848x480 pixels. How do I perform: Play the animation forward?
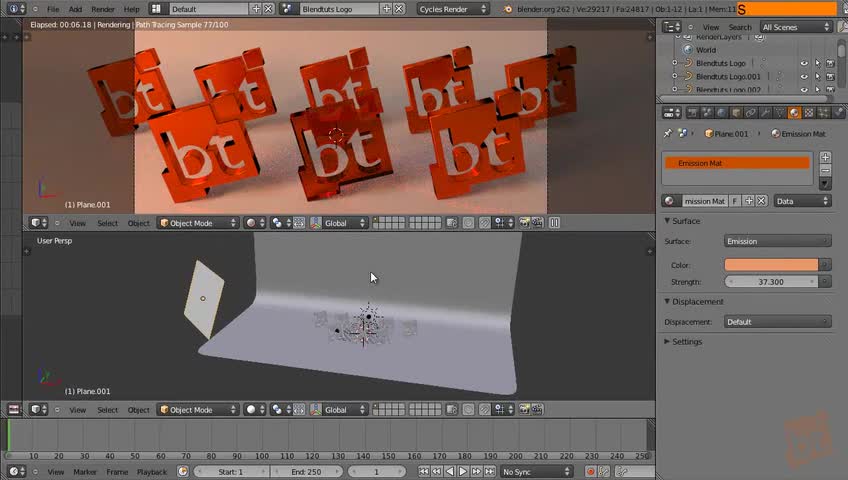point(463,471)
